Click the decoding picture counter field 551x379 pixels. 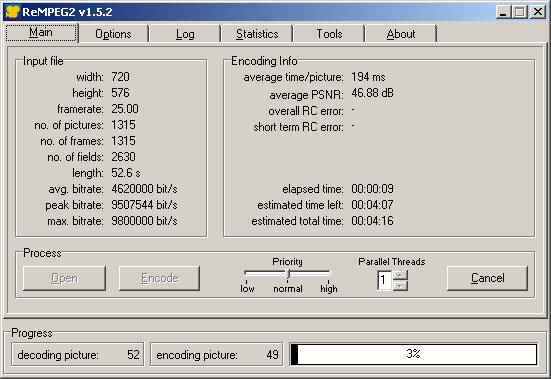78,354
